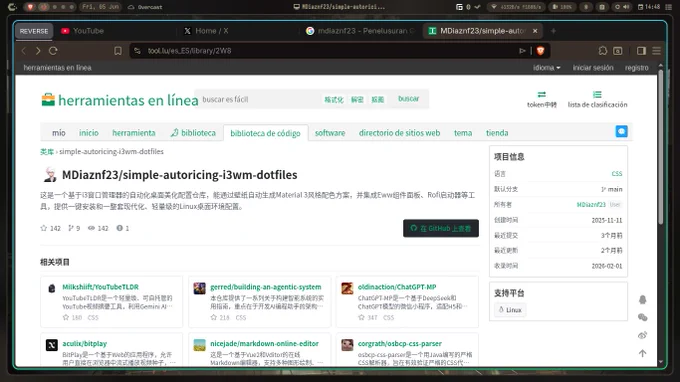Open the herramienta navigation tab
This screenshot has height=382, width=680.
point(134,133)
